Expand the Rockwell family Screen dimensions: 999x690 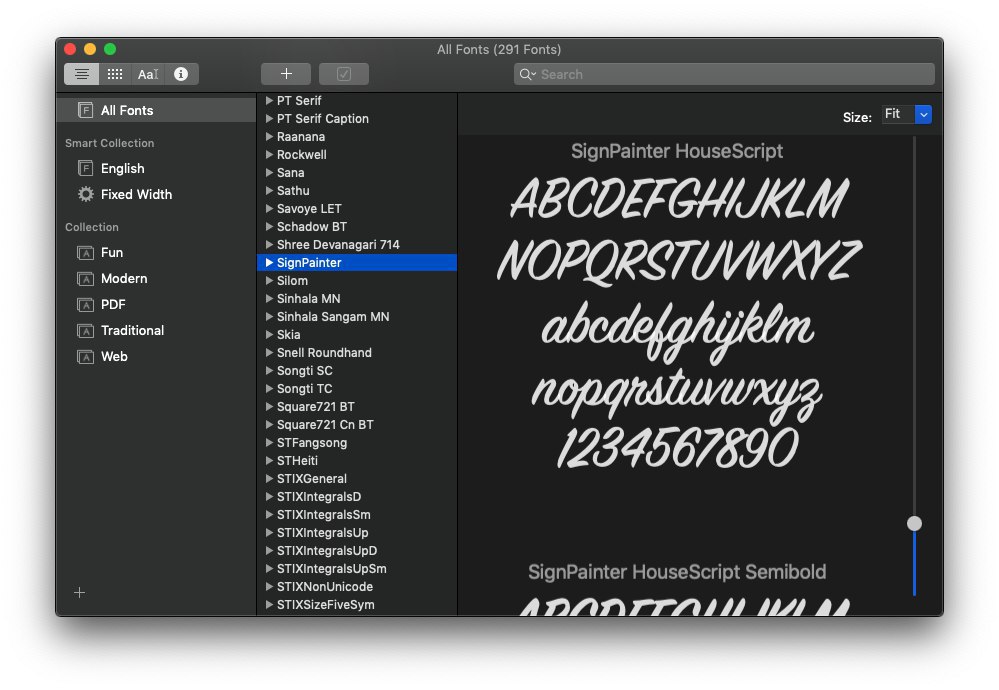click(270, 154)
